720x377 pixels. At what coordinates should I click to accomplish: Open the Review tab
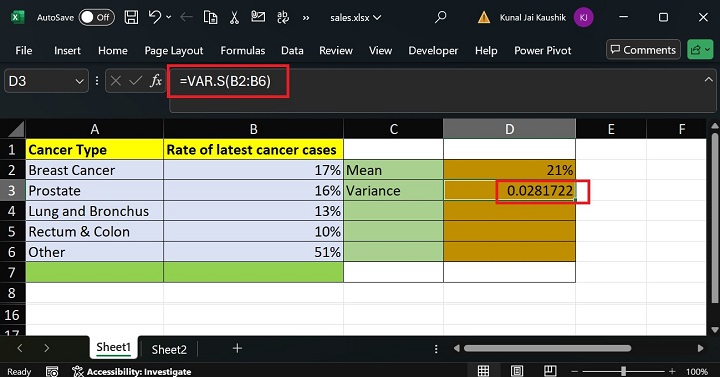pos(336,51)
